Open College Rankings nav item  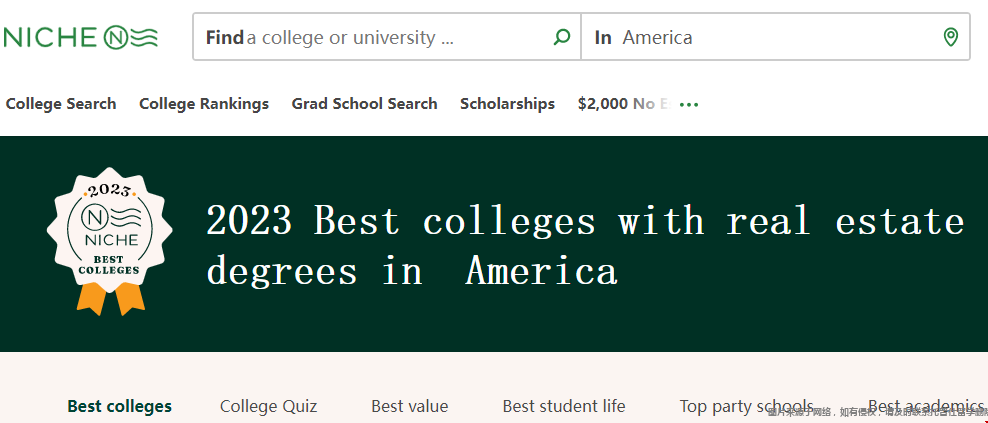[204, 104]
